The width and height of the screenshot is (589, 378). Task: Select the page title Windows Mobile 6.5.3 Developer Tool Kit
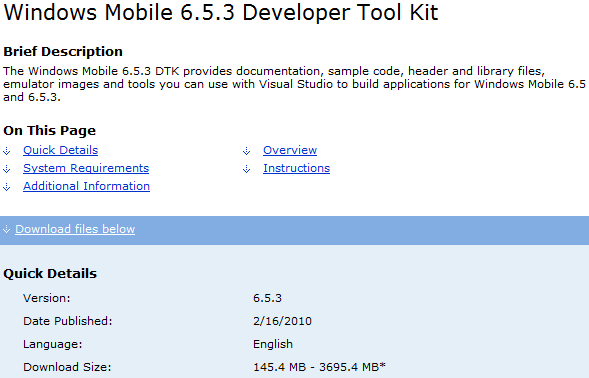click(x=221, y=12)
